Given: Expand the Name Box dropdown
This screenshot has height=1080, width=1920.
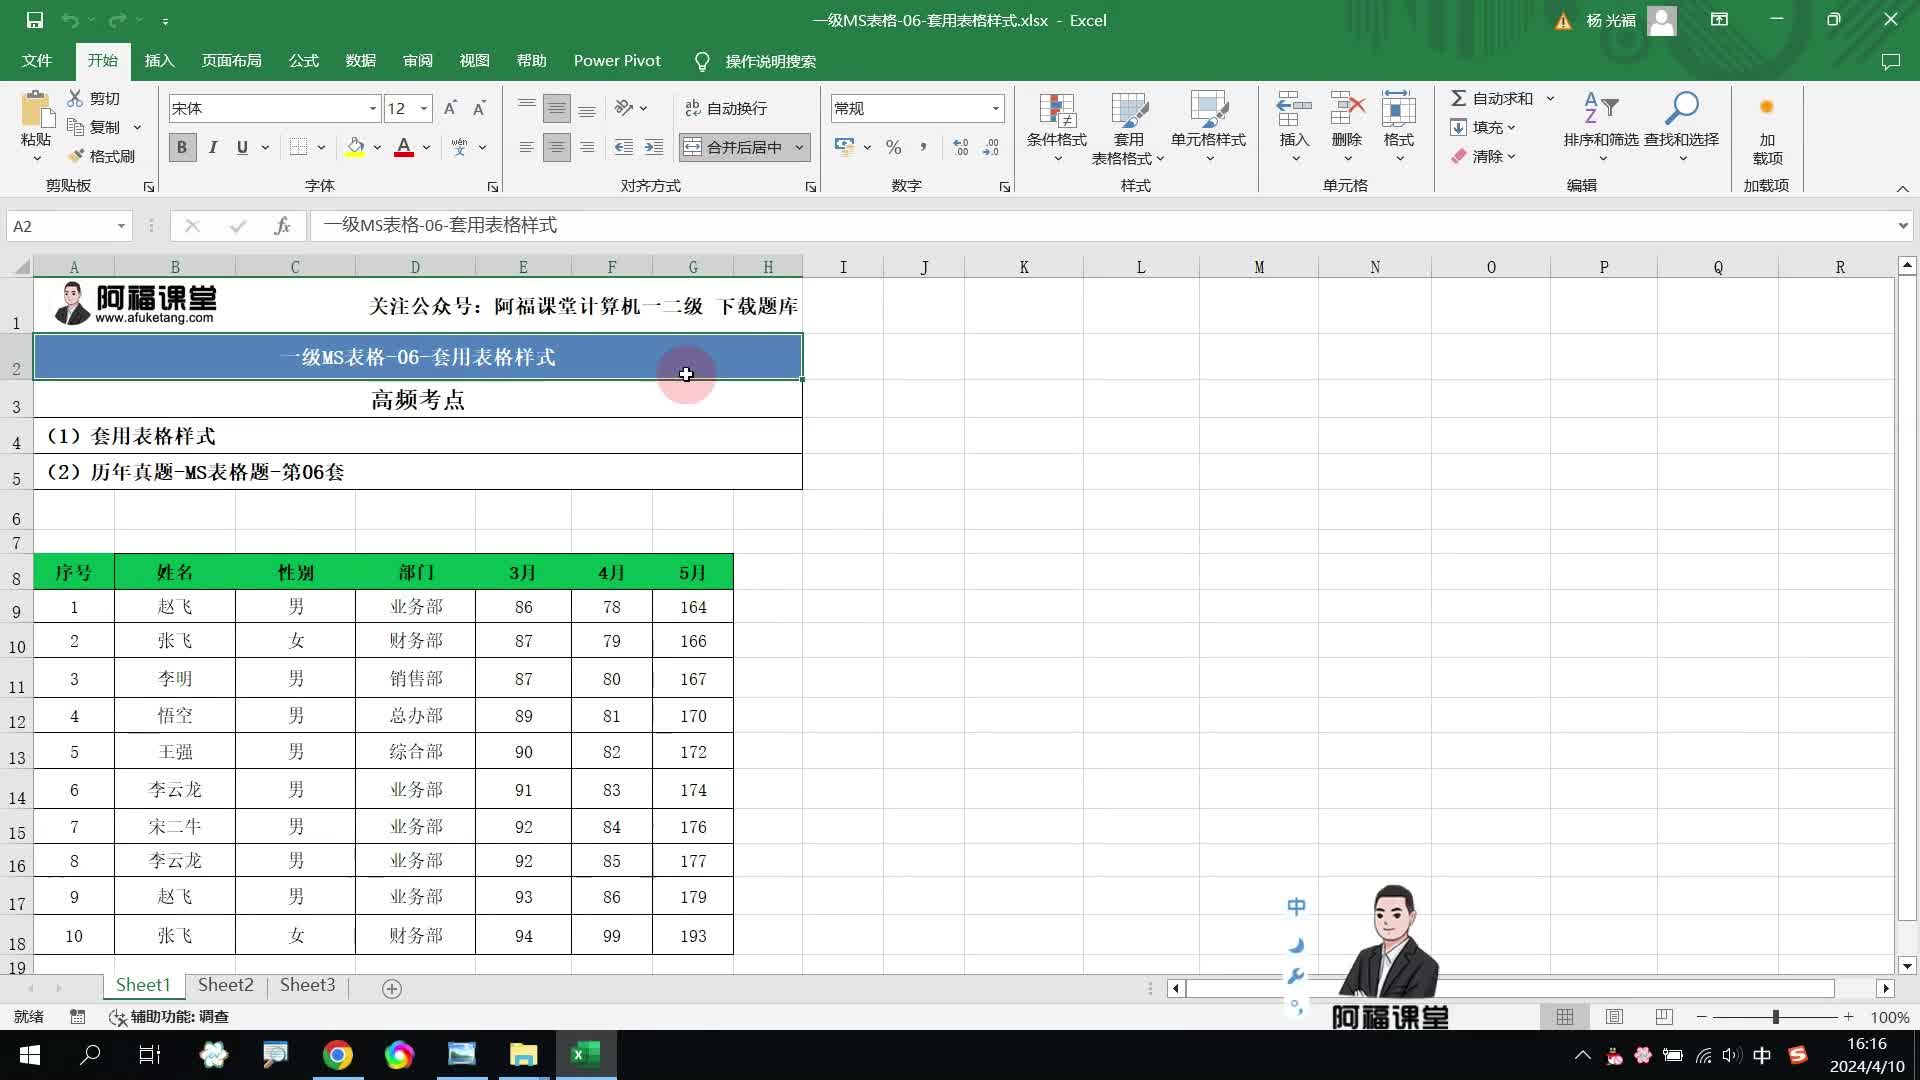Looking at the screenshot, I should pos(121,226).
